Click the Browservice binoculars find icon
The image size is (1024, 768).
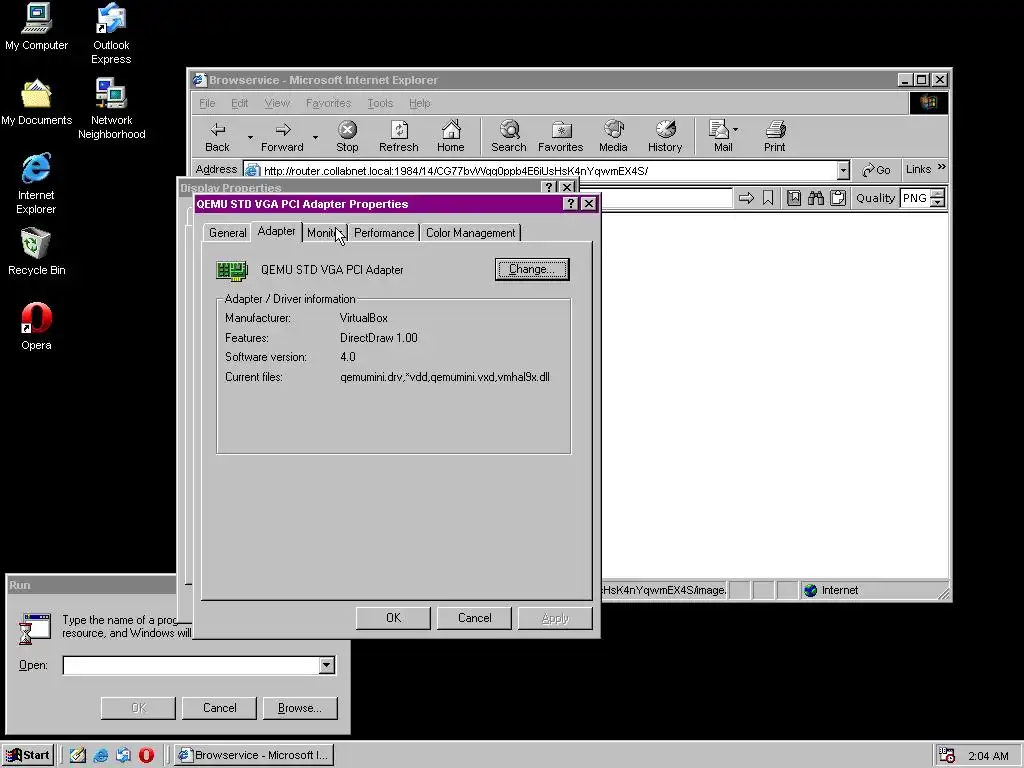[816, 198]
